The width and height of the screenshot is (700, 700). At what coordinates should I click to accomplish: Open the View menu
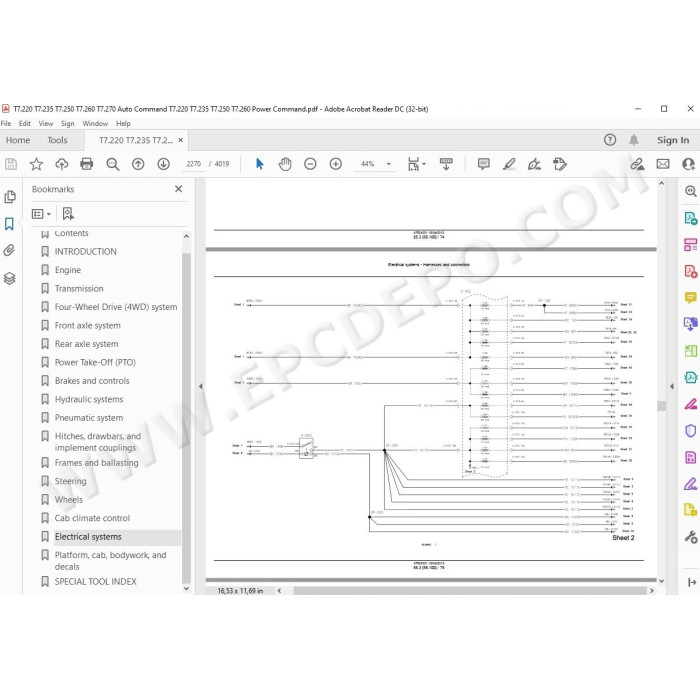pyautogui.click(x=46, y=124)
